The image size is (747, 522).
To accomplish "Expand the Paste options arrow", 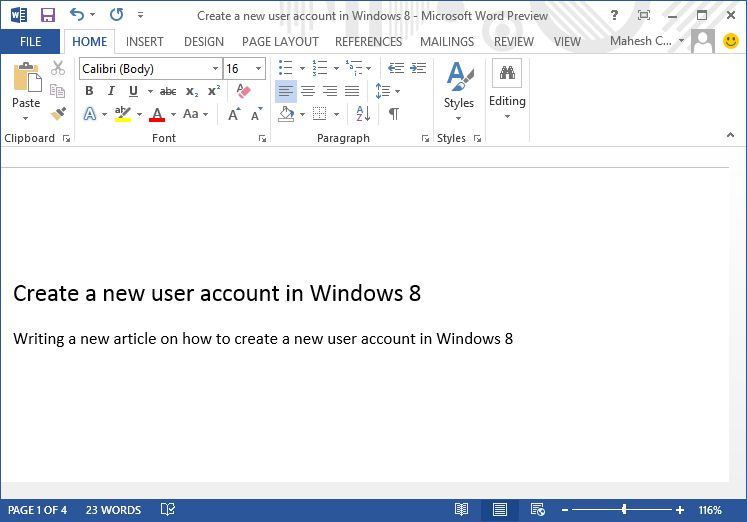I will (26, 118).
